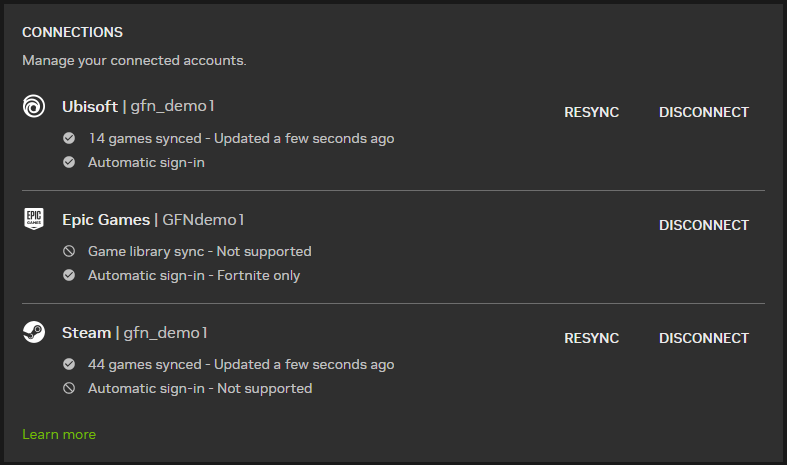
Task: Select the Ubisoft gfn_demo1 account name
Action: click(x=173, y=106)
